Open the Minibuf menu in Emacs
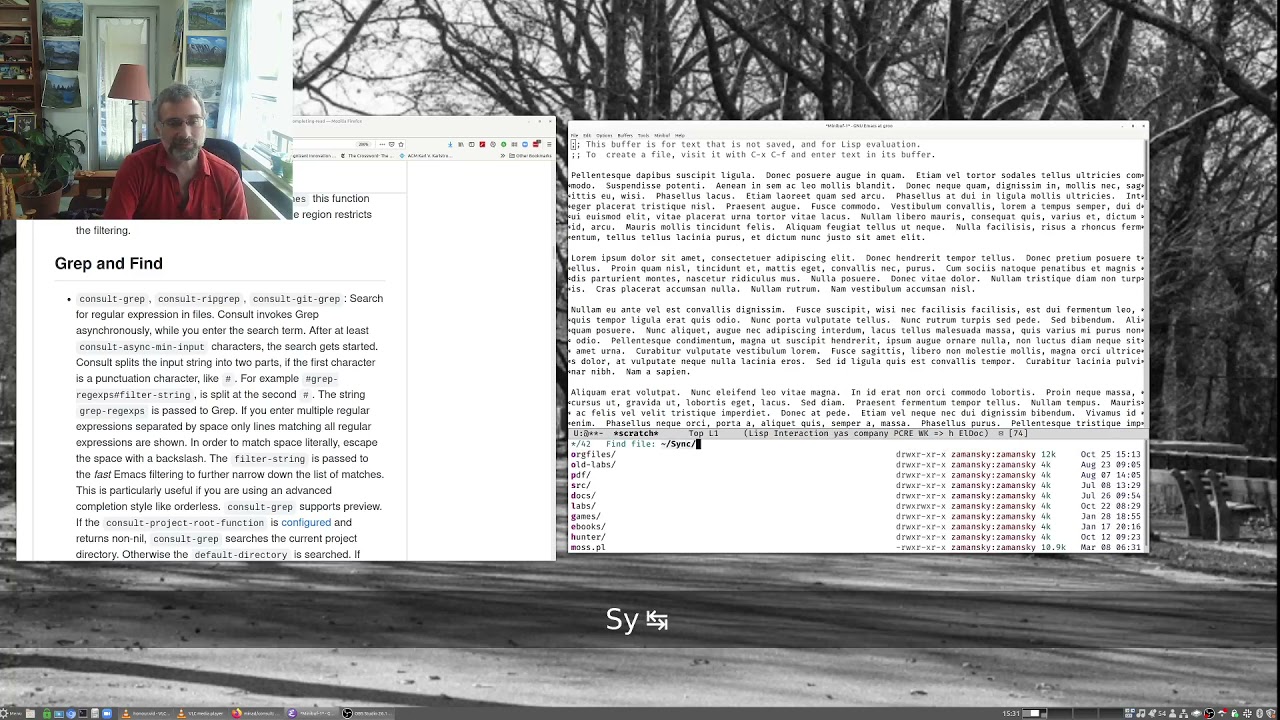 pyautogui.click(x=661, y=135)
